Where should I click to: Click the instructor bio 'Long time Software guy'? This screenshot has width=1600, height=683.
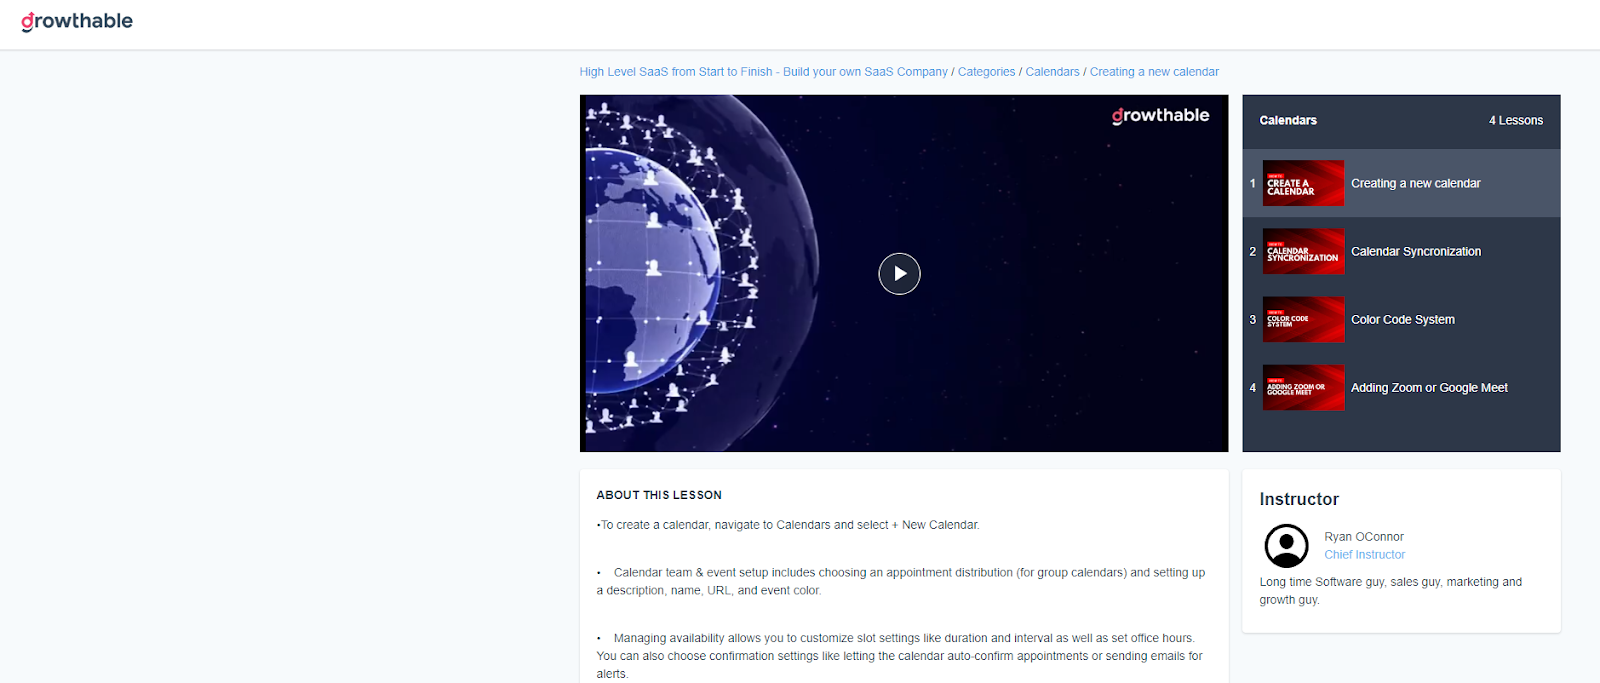tap(1390, 591)
